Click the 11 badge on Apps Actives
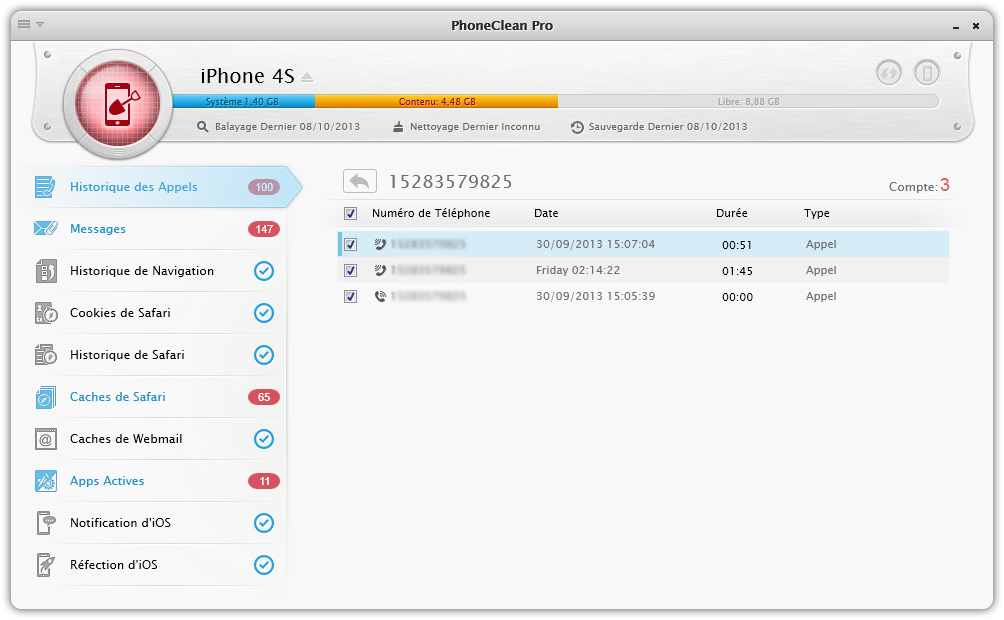Screen dimensions: 1004x620 coord(264,481)
